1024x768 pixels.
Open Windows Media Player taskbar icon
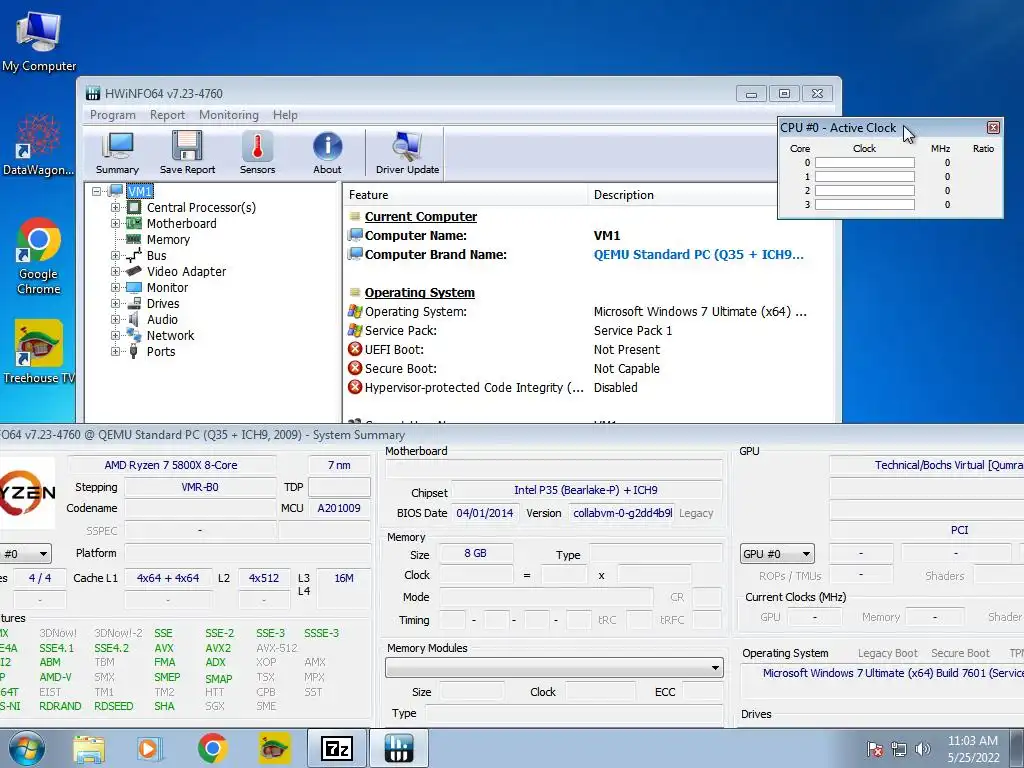pyautogui.click(x=150, y=748)
